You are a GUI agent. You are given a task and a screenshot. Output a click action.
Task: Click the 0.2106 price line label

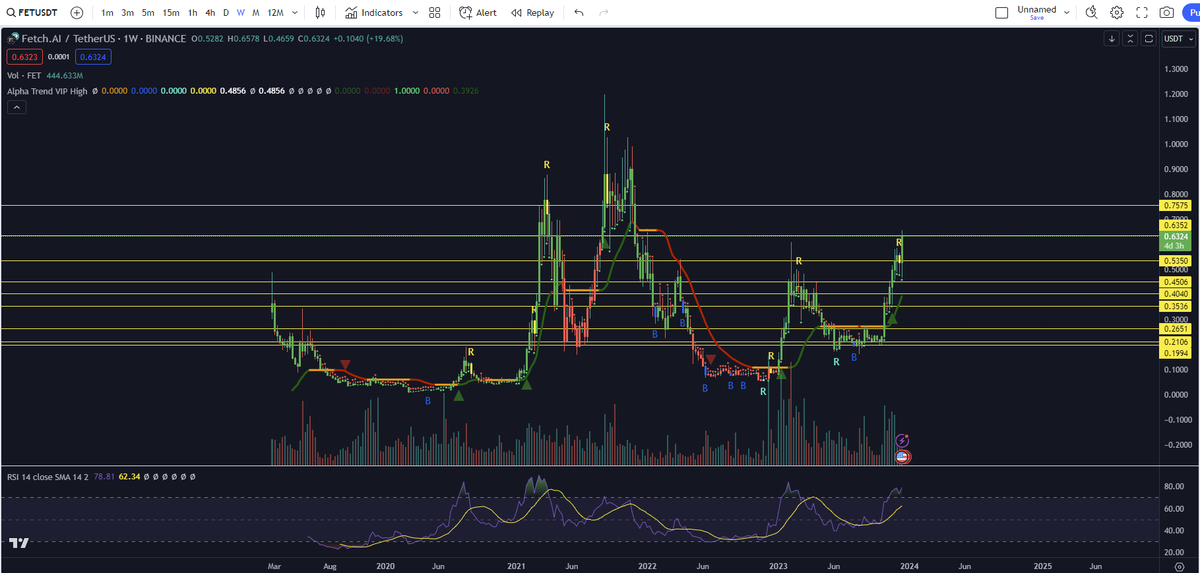1174,342
